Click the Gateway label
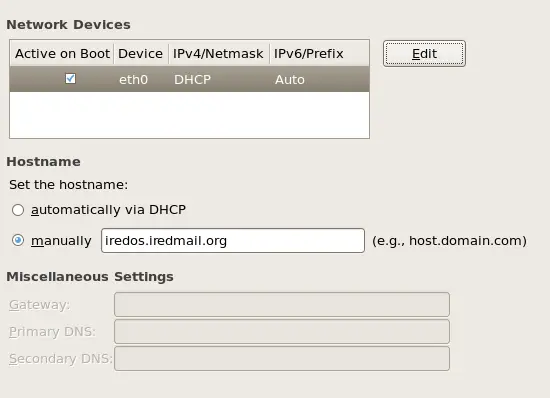Viewport: 550px width, 398px height. pos(40,305)
